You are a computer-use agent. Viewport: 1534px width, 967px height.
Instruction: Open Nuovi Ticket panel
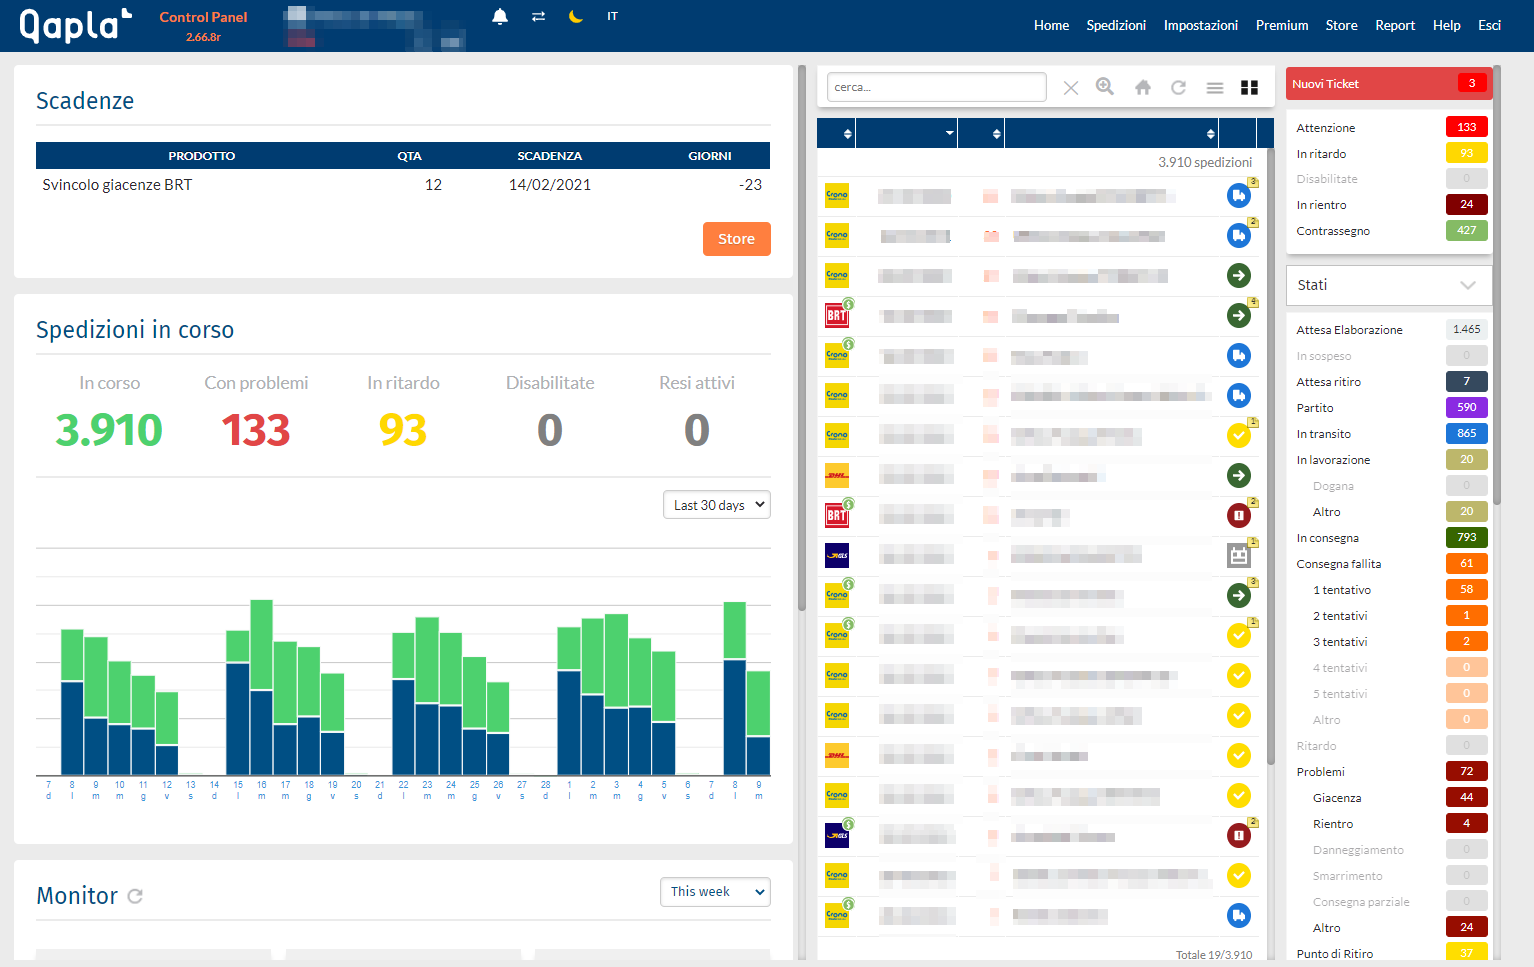tap(1388, 84)
